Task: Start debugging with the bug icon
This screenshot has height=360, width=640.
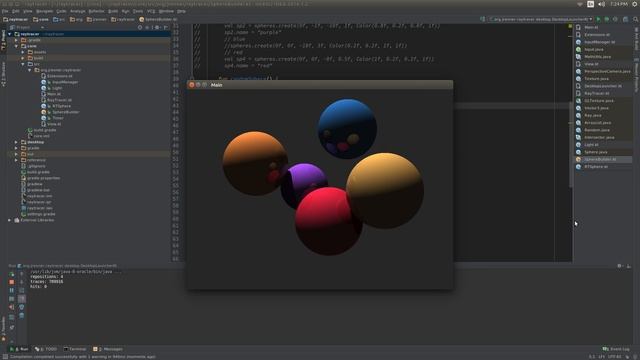Action: pos(607,19)
